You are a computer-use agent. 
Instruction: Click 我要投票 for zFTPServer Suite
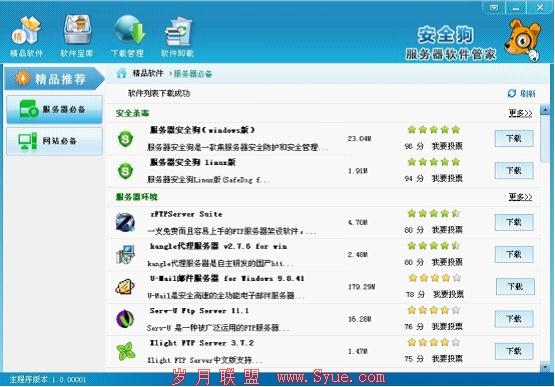pyautogui.click(x=447, y=230)
